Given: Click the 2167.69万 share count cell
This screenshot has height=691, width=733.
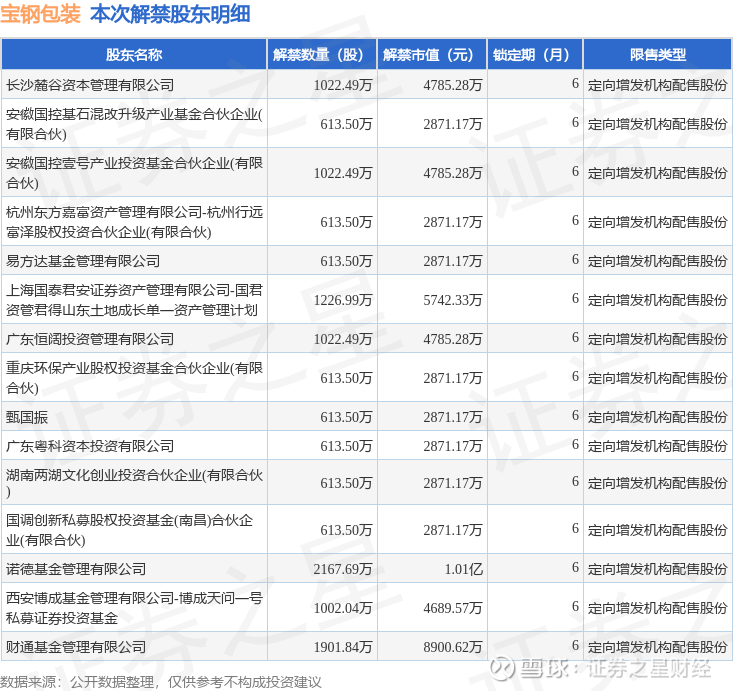Looking at the screenshot, I should coord(322,569).
